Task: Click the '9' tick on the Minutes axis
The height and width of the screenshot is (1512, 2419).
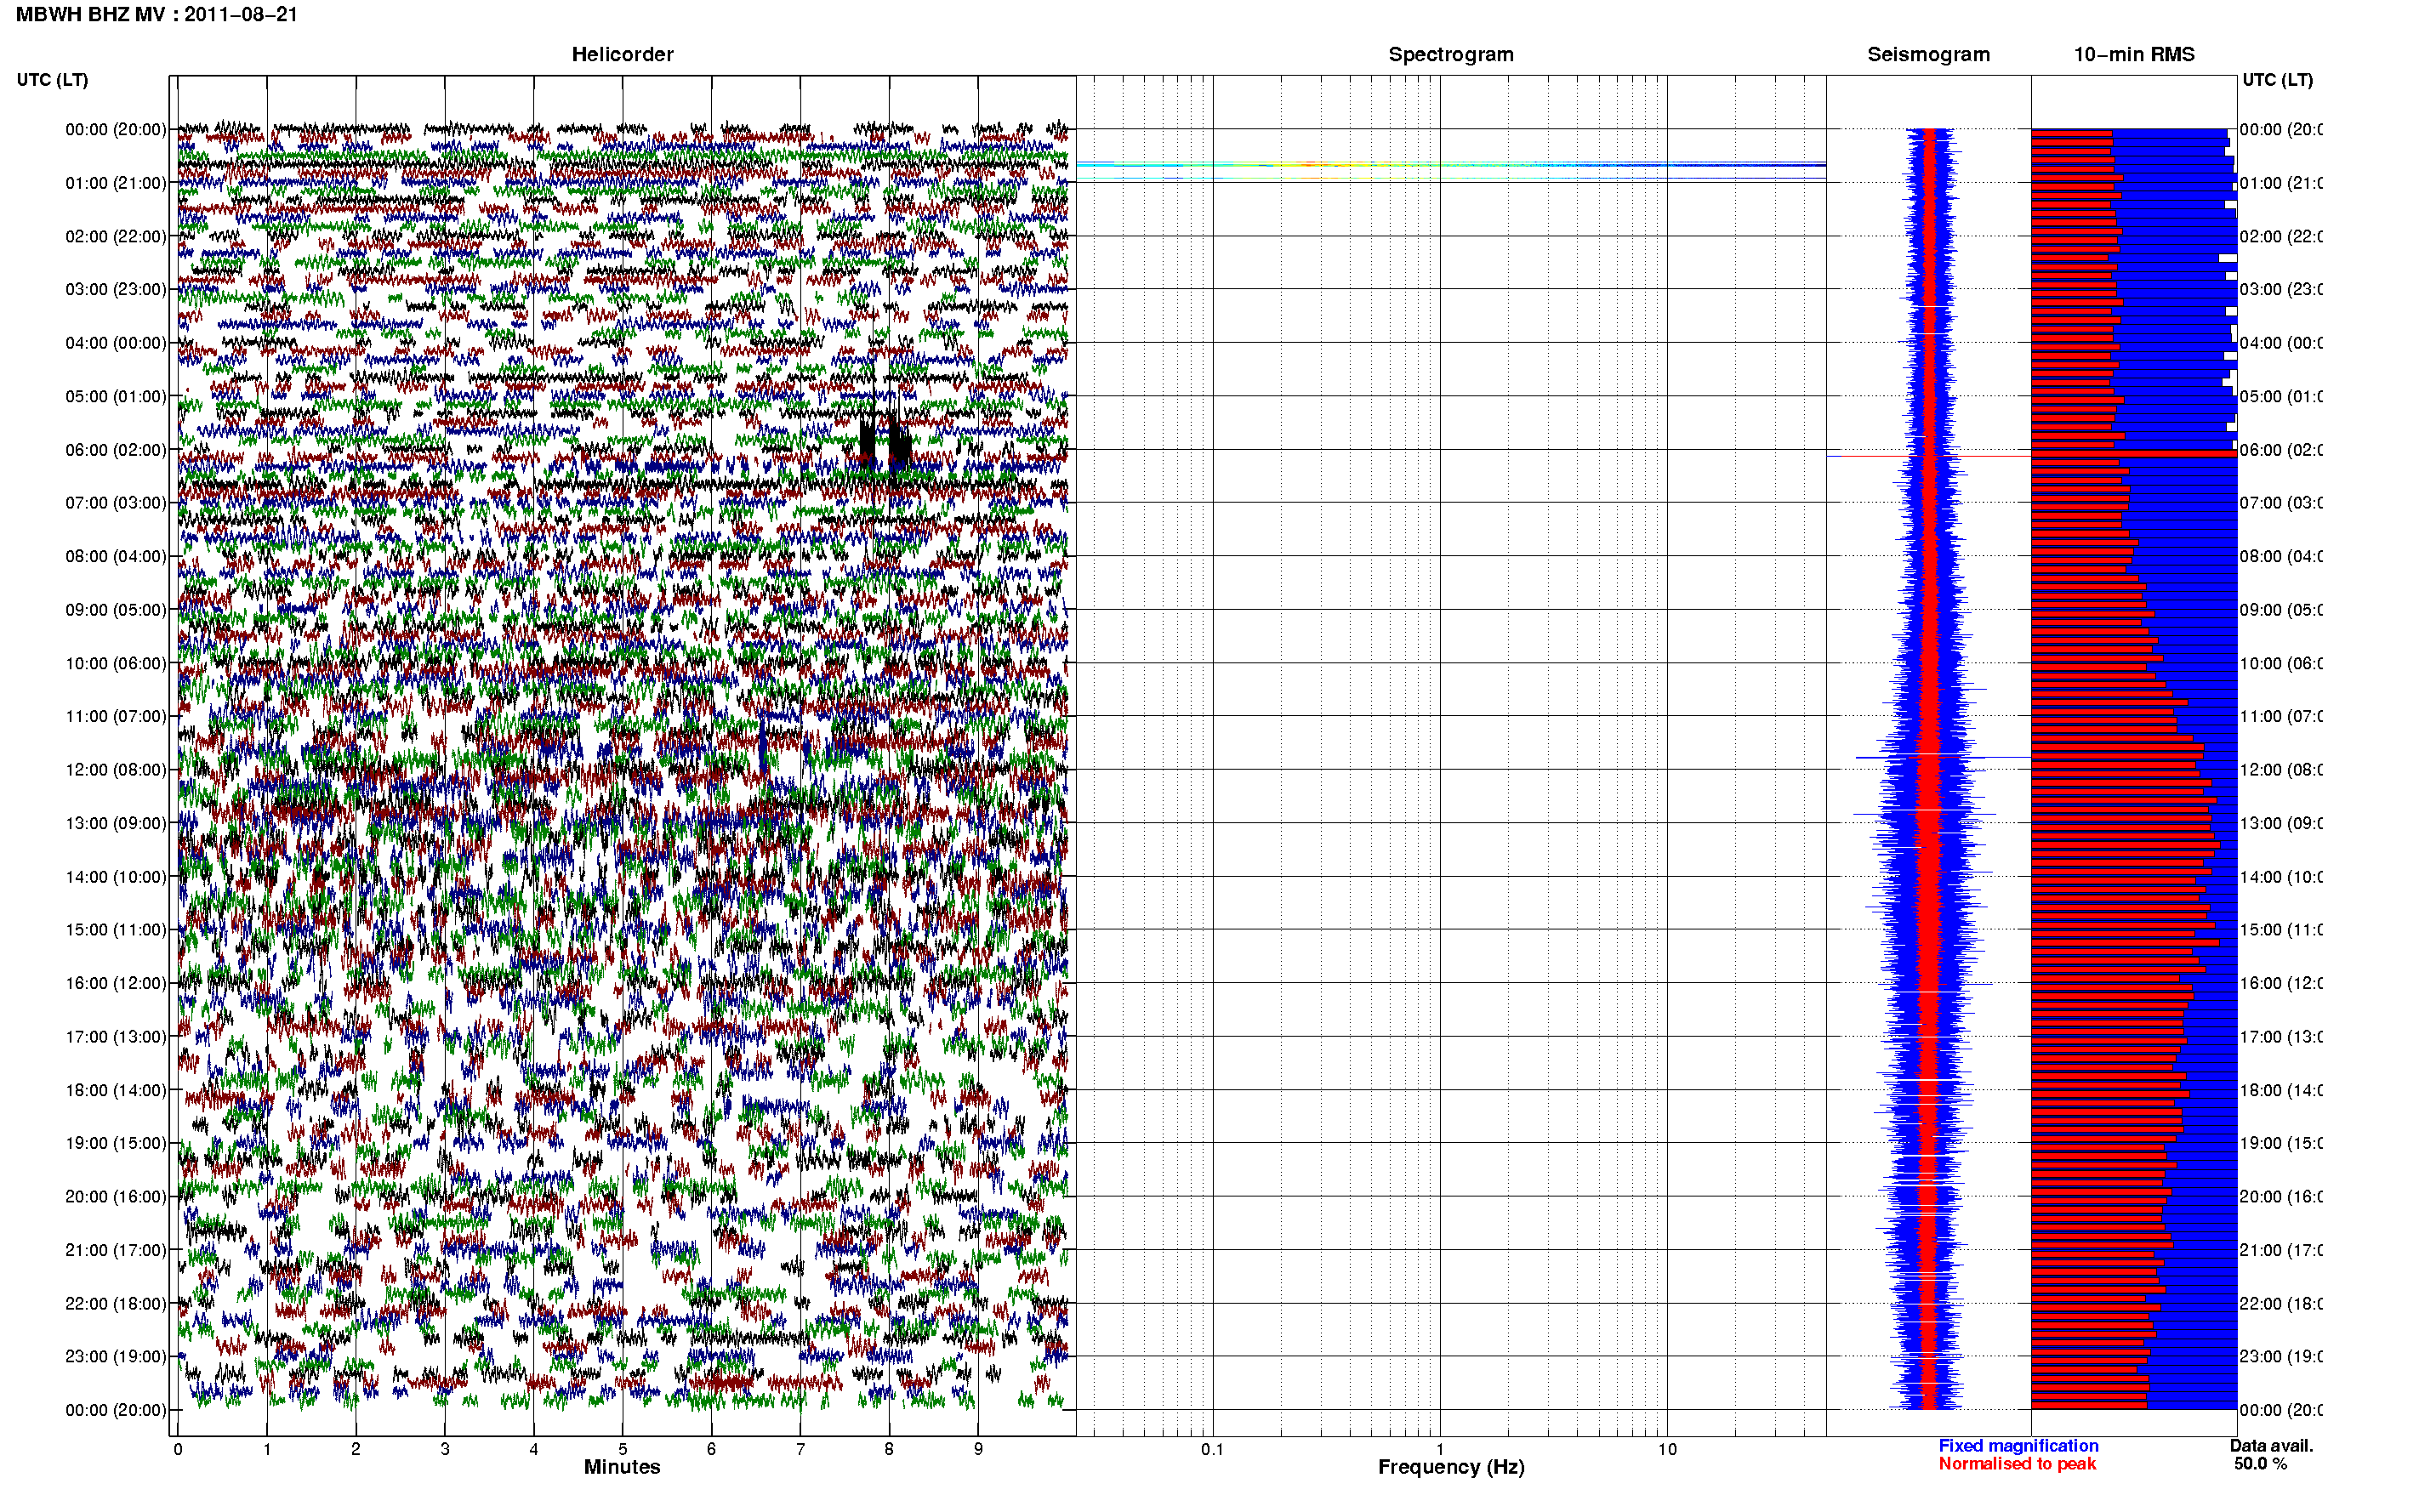Action: point(978,1449)
